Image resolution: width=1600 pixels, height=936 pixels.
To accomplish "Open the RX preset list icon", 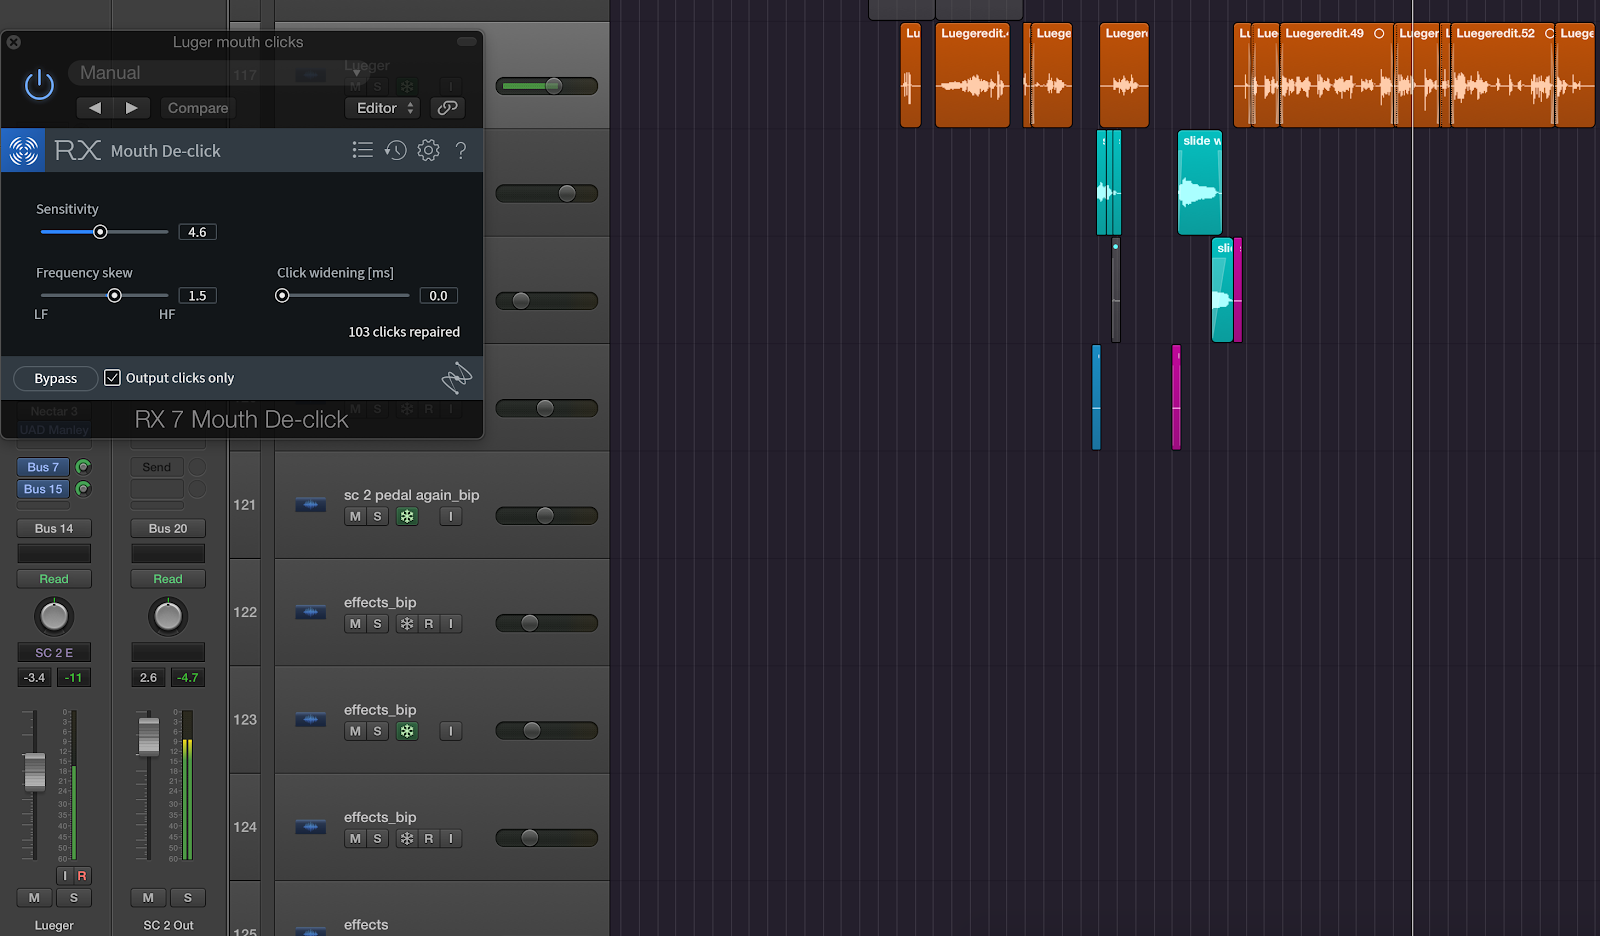I will click(363, 150).
